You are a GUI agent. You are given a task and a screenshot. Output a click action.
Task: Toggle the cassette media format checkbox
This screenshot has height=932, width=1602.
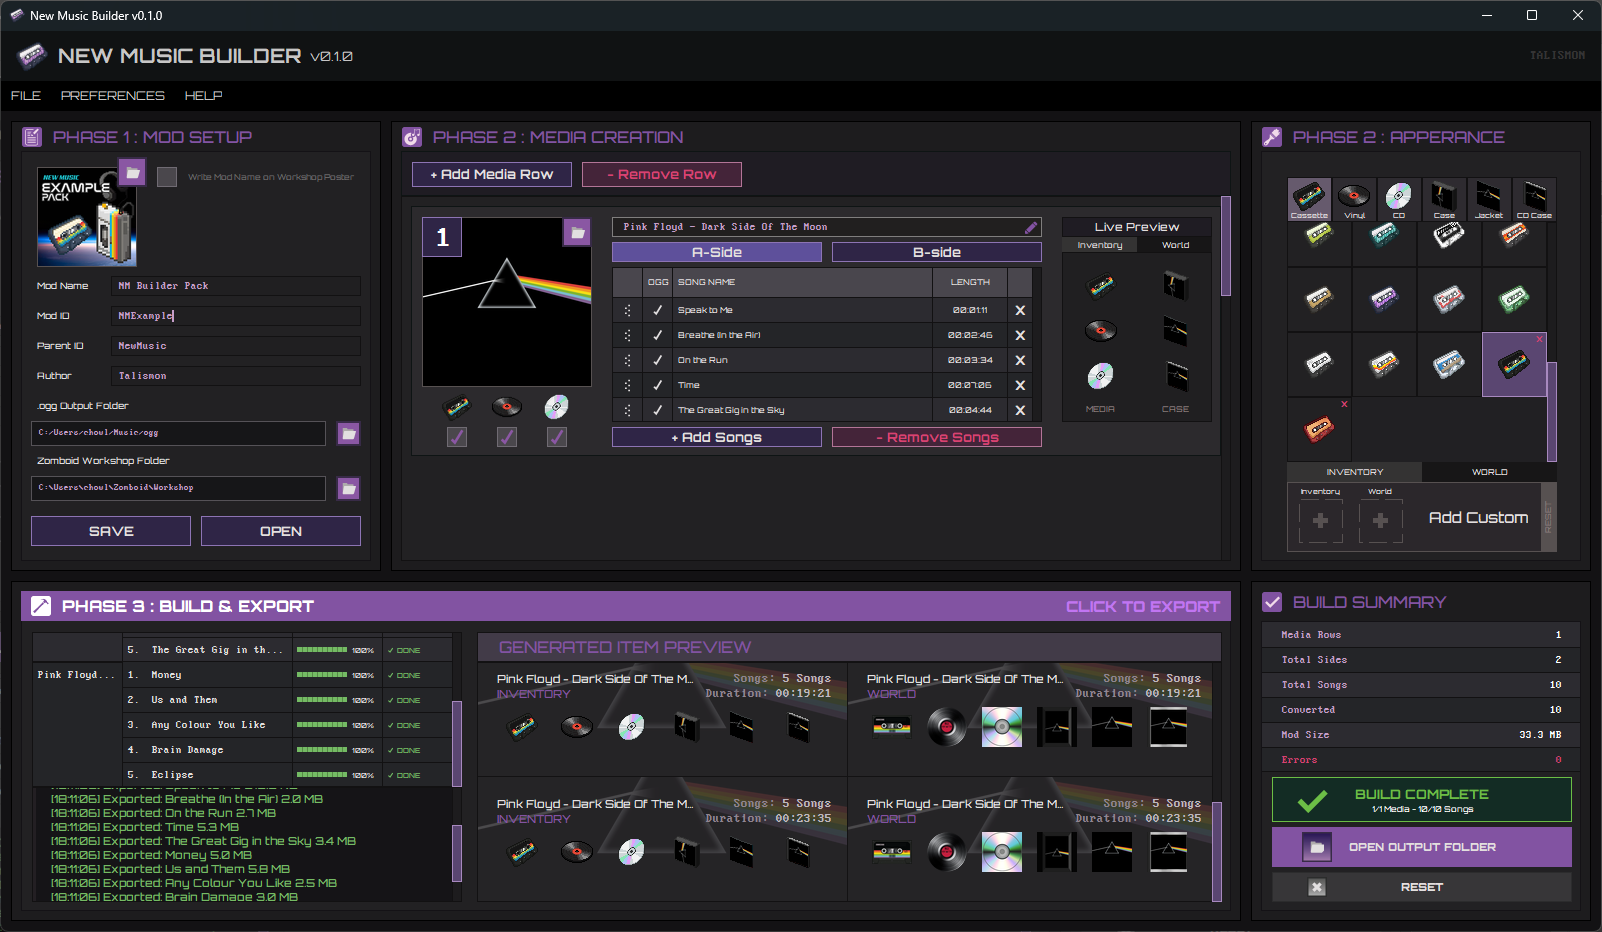457,437
